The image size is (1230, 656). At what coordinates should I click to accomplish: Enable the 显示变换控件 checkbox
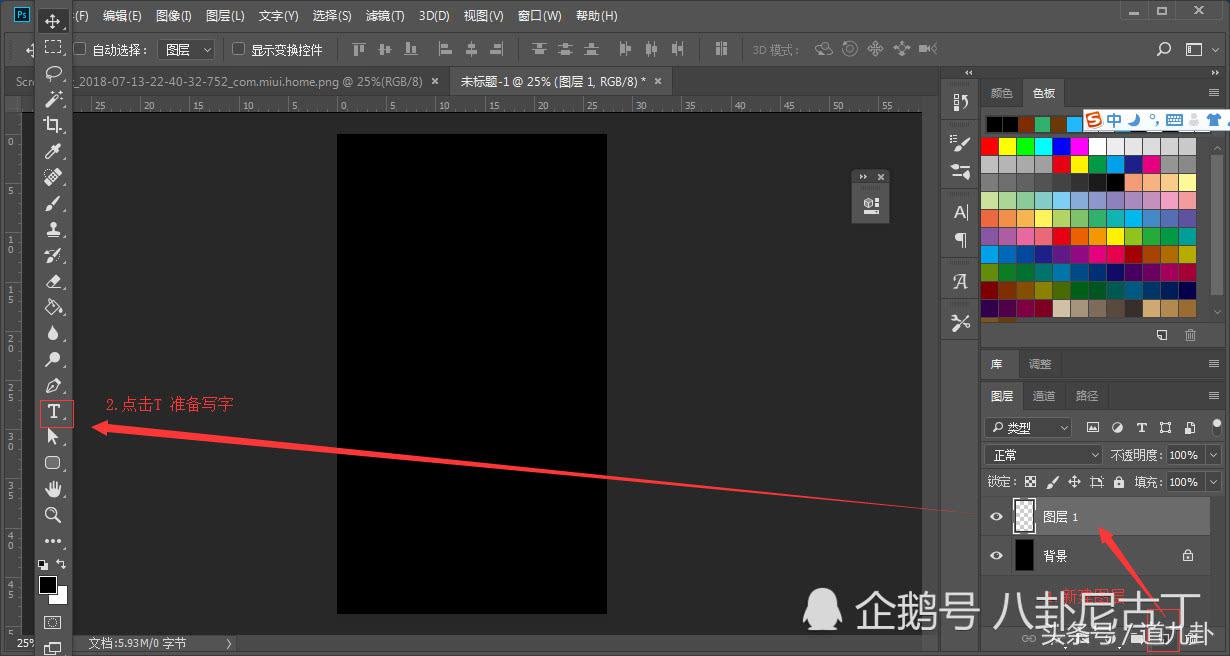(x=238, y=49)
